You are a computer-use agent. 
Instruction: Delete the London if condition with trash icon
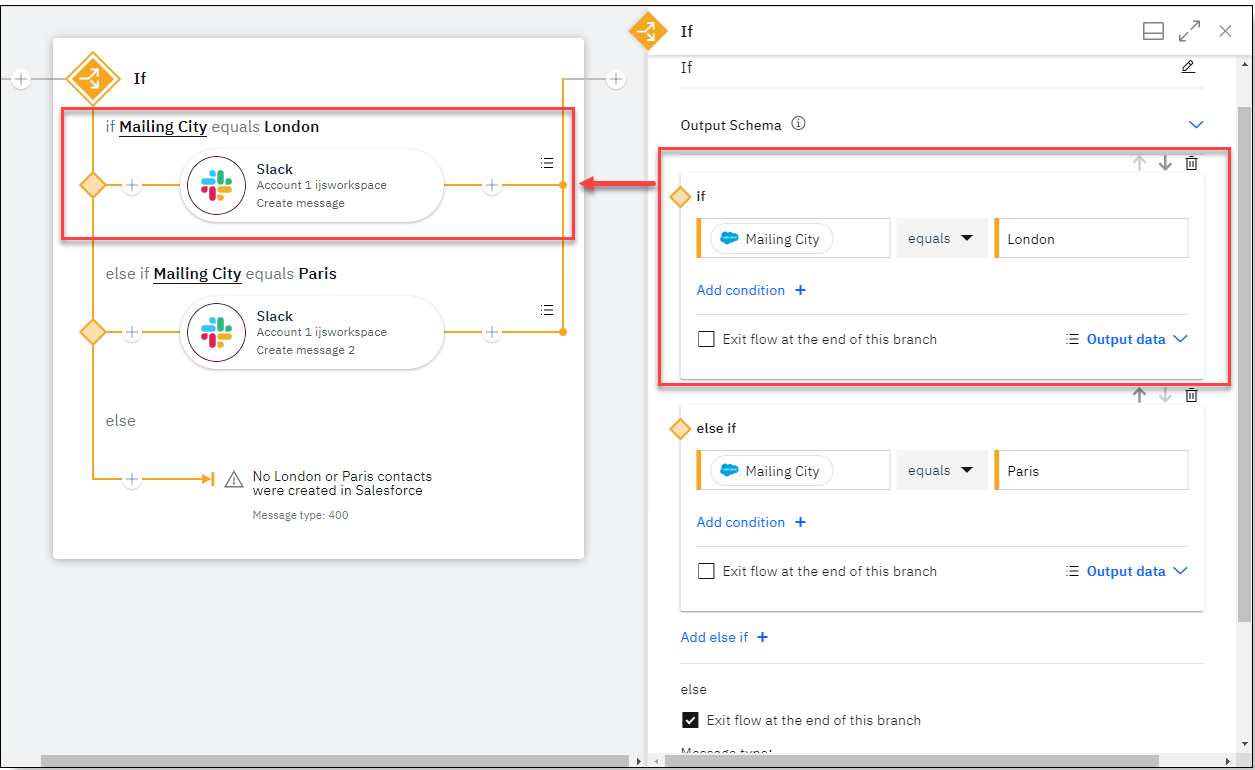point(1191,163)
